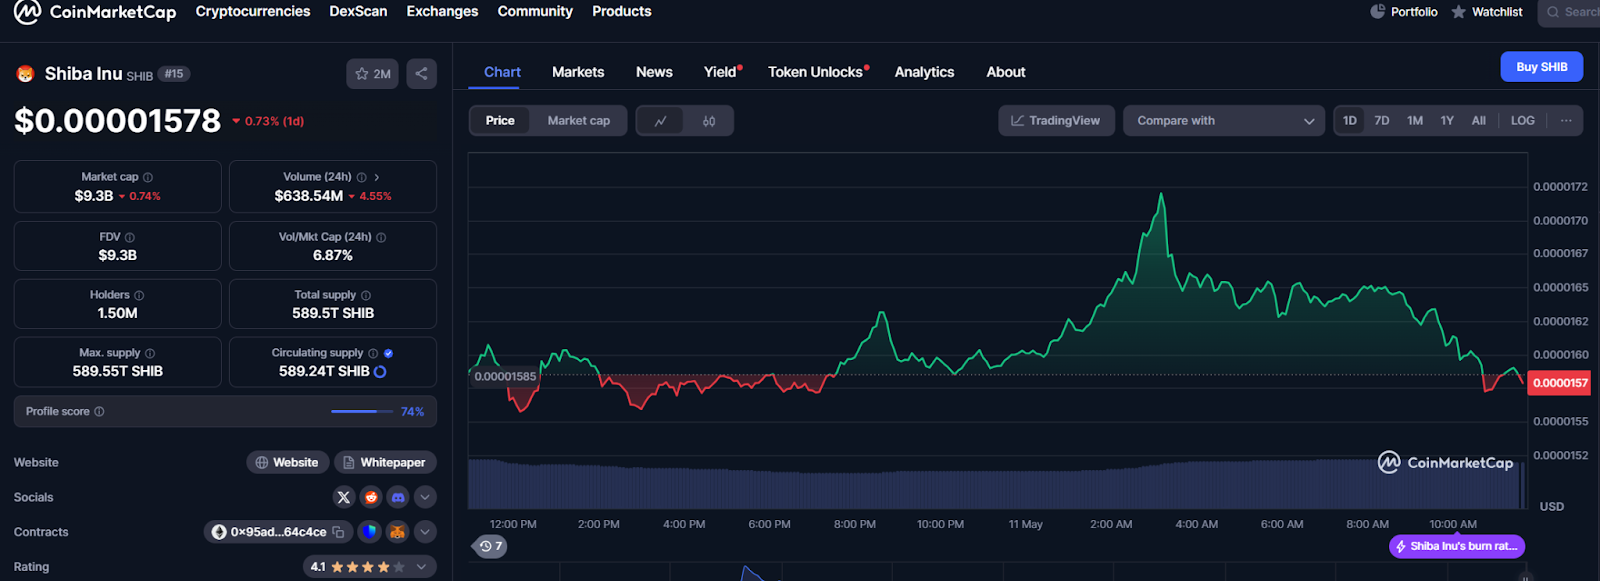
Task: Click the 4.1 star rating display
Action: tap(370, 567)
